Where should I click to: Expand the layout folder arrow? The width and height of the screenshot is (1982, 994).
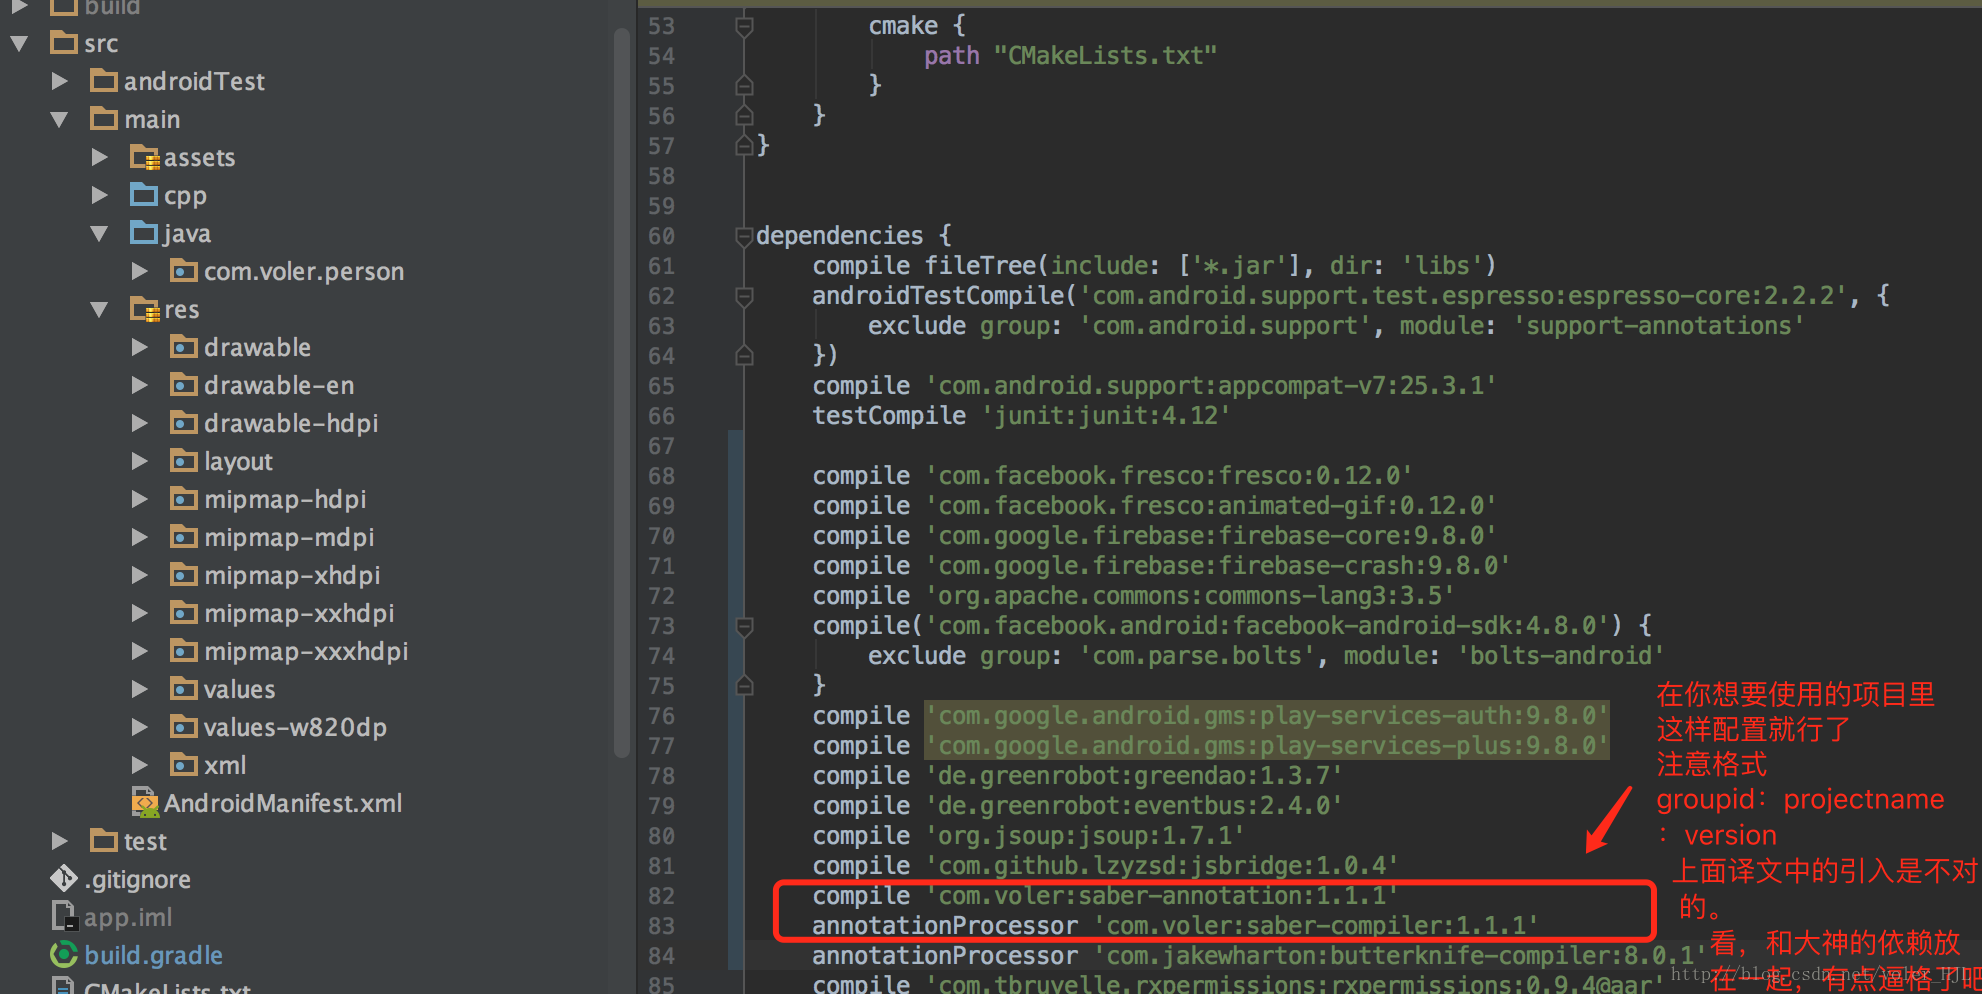139,461
